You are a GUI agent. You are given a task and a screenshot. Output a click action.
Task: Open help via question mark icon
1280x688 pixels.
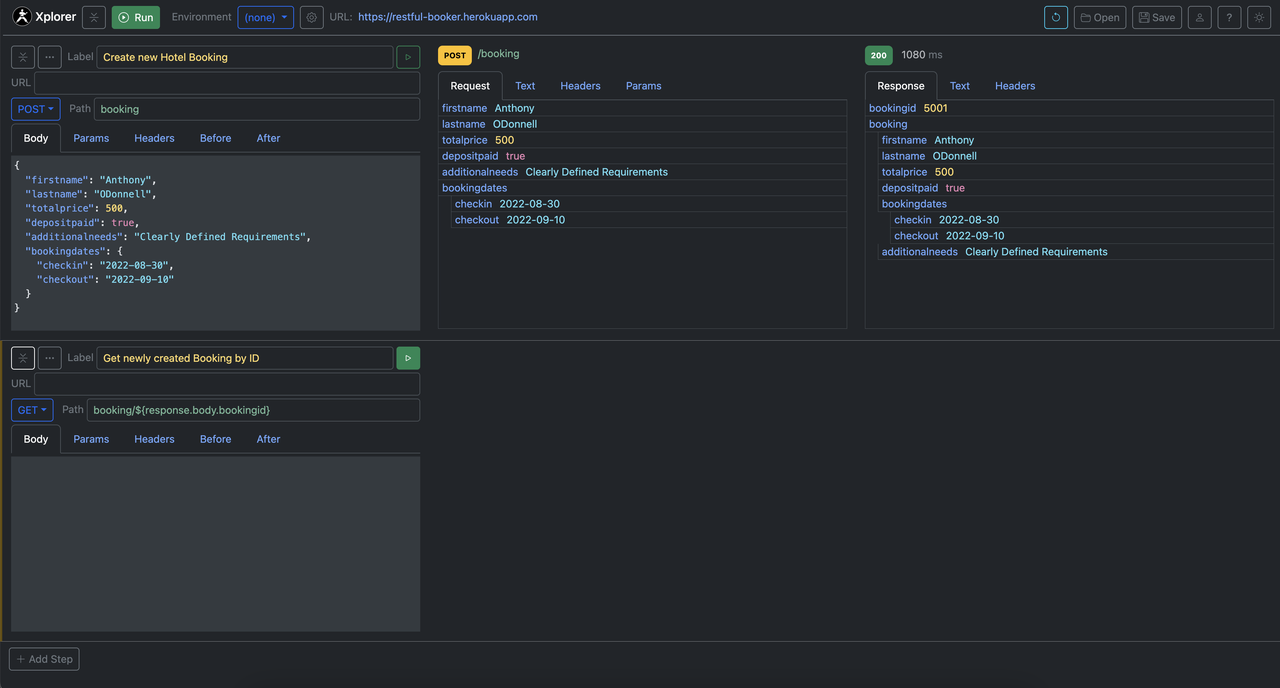pyautogui.click(x=1230, y=17)
